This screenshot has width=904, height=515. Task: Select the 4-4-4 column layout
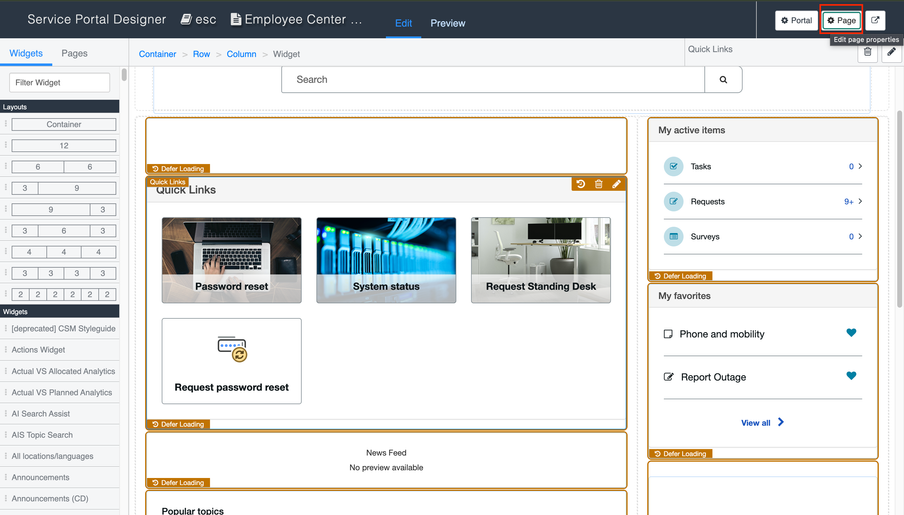[63, 252]
